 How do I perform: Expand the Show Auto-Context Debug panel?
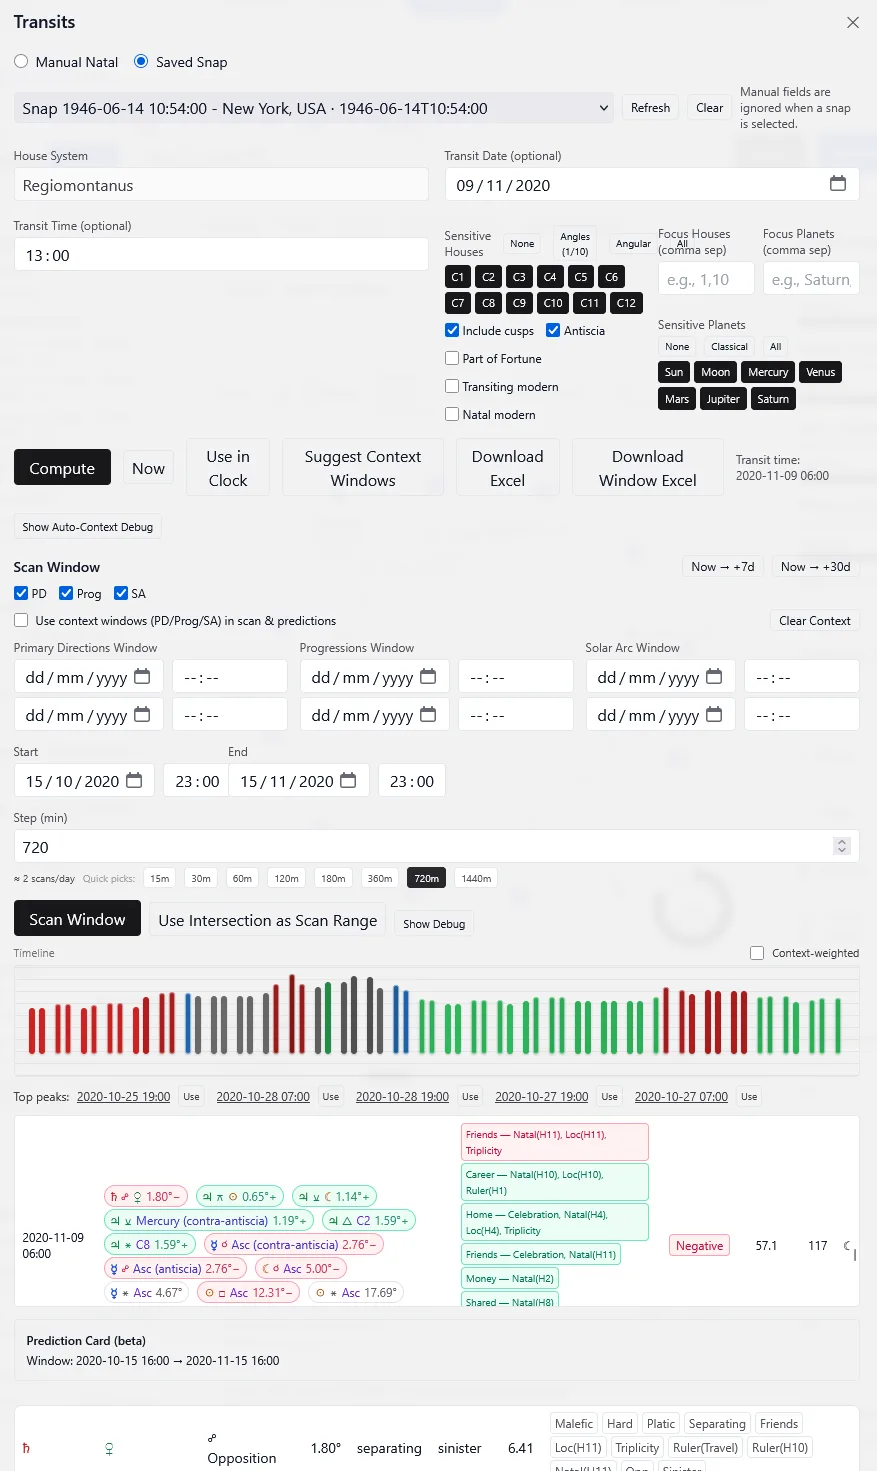tap(87, 527)
